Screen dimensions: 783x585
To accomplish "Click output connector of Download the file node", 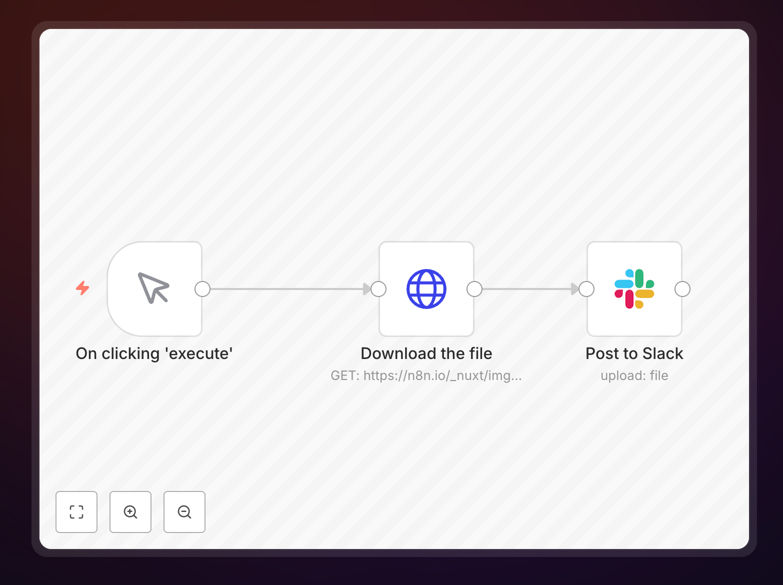I will 474,289.
